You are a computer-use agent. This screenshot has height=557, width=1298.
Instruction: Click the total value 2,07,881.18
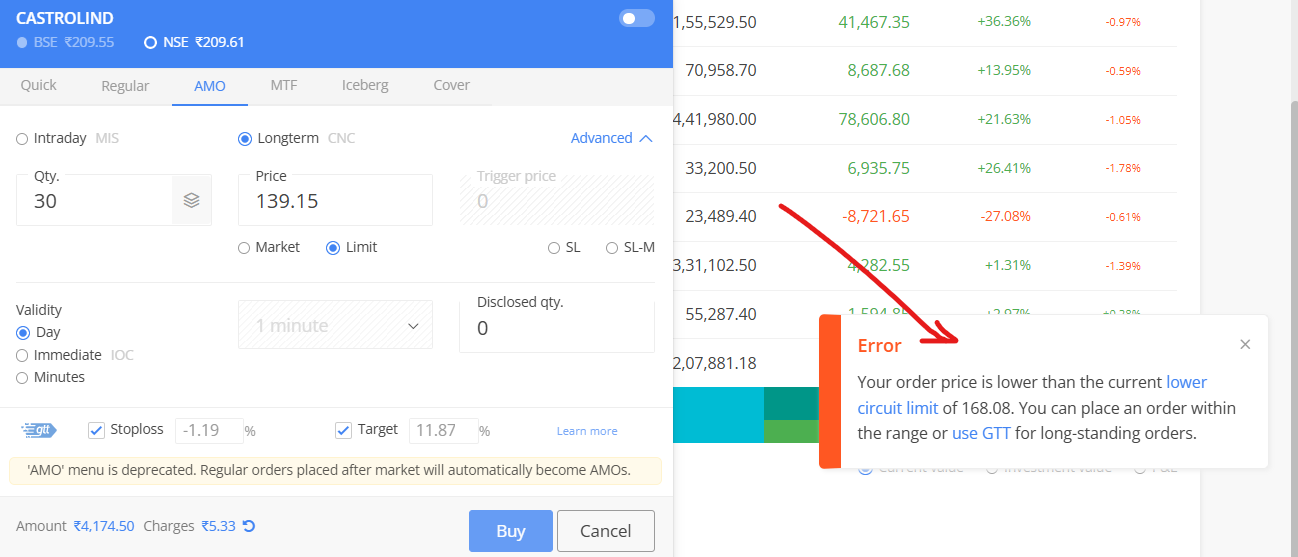[716, 363]
